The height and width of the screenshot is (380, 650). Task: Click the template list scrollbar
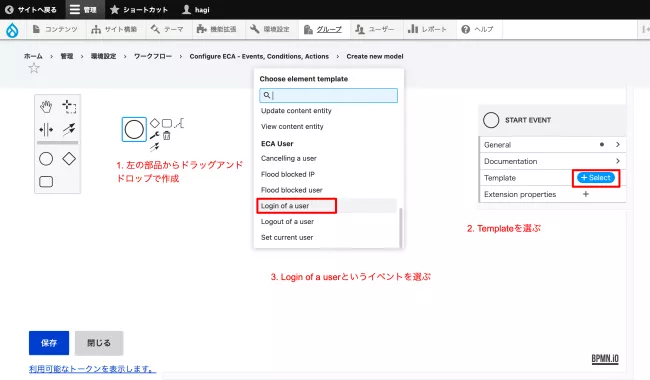coord(400,227)
